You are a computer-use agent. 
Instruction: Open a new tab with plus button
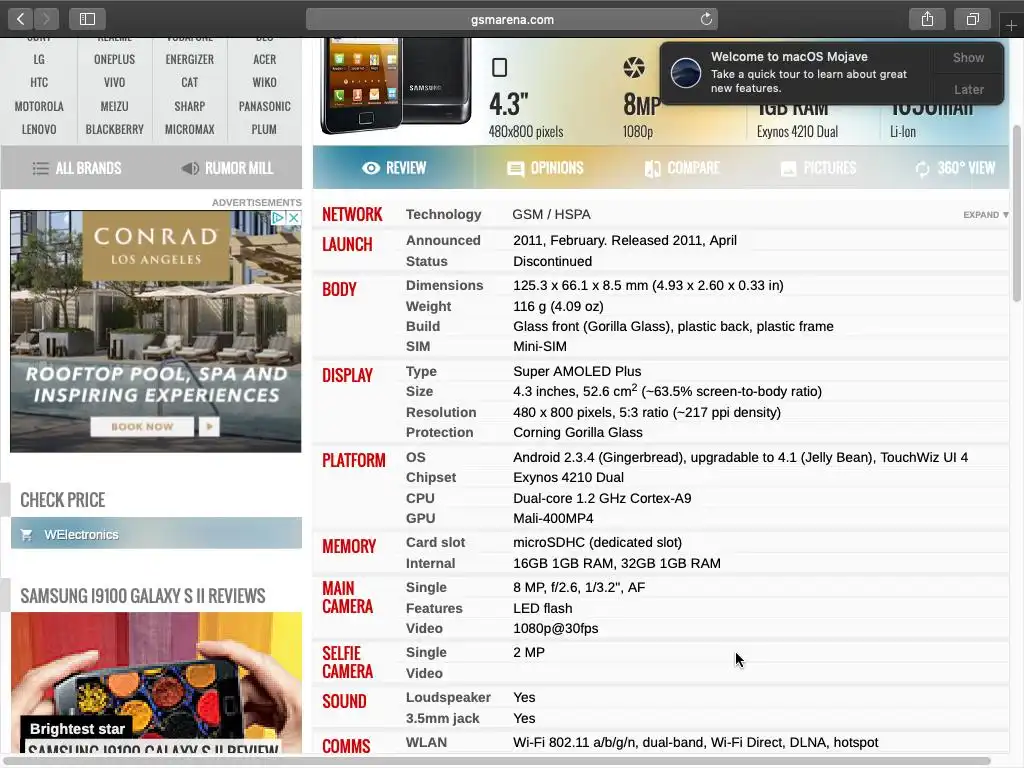click(x=1011, y=25)
